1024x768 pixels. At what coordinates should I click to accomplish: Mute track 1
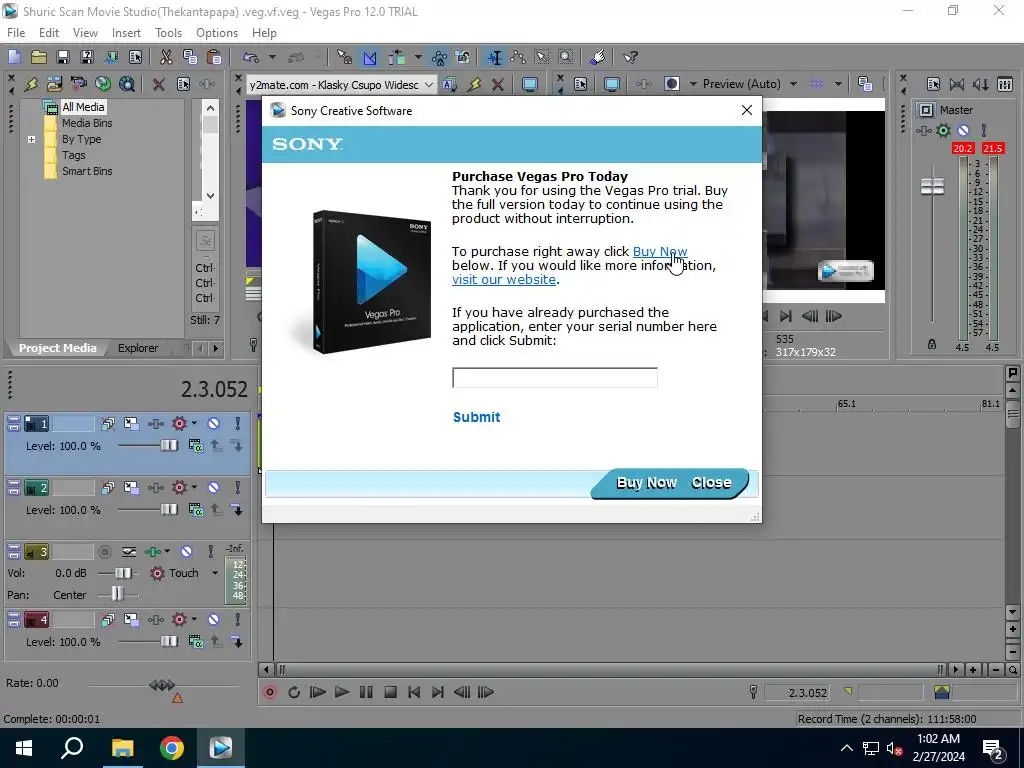click(214, 424)
